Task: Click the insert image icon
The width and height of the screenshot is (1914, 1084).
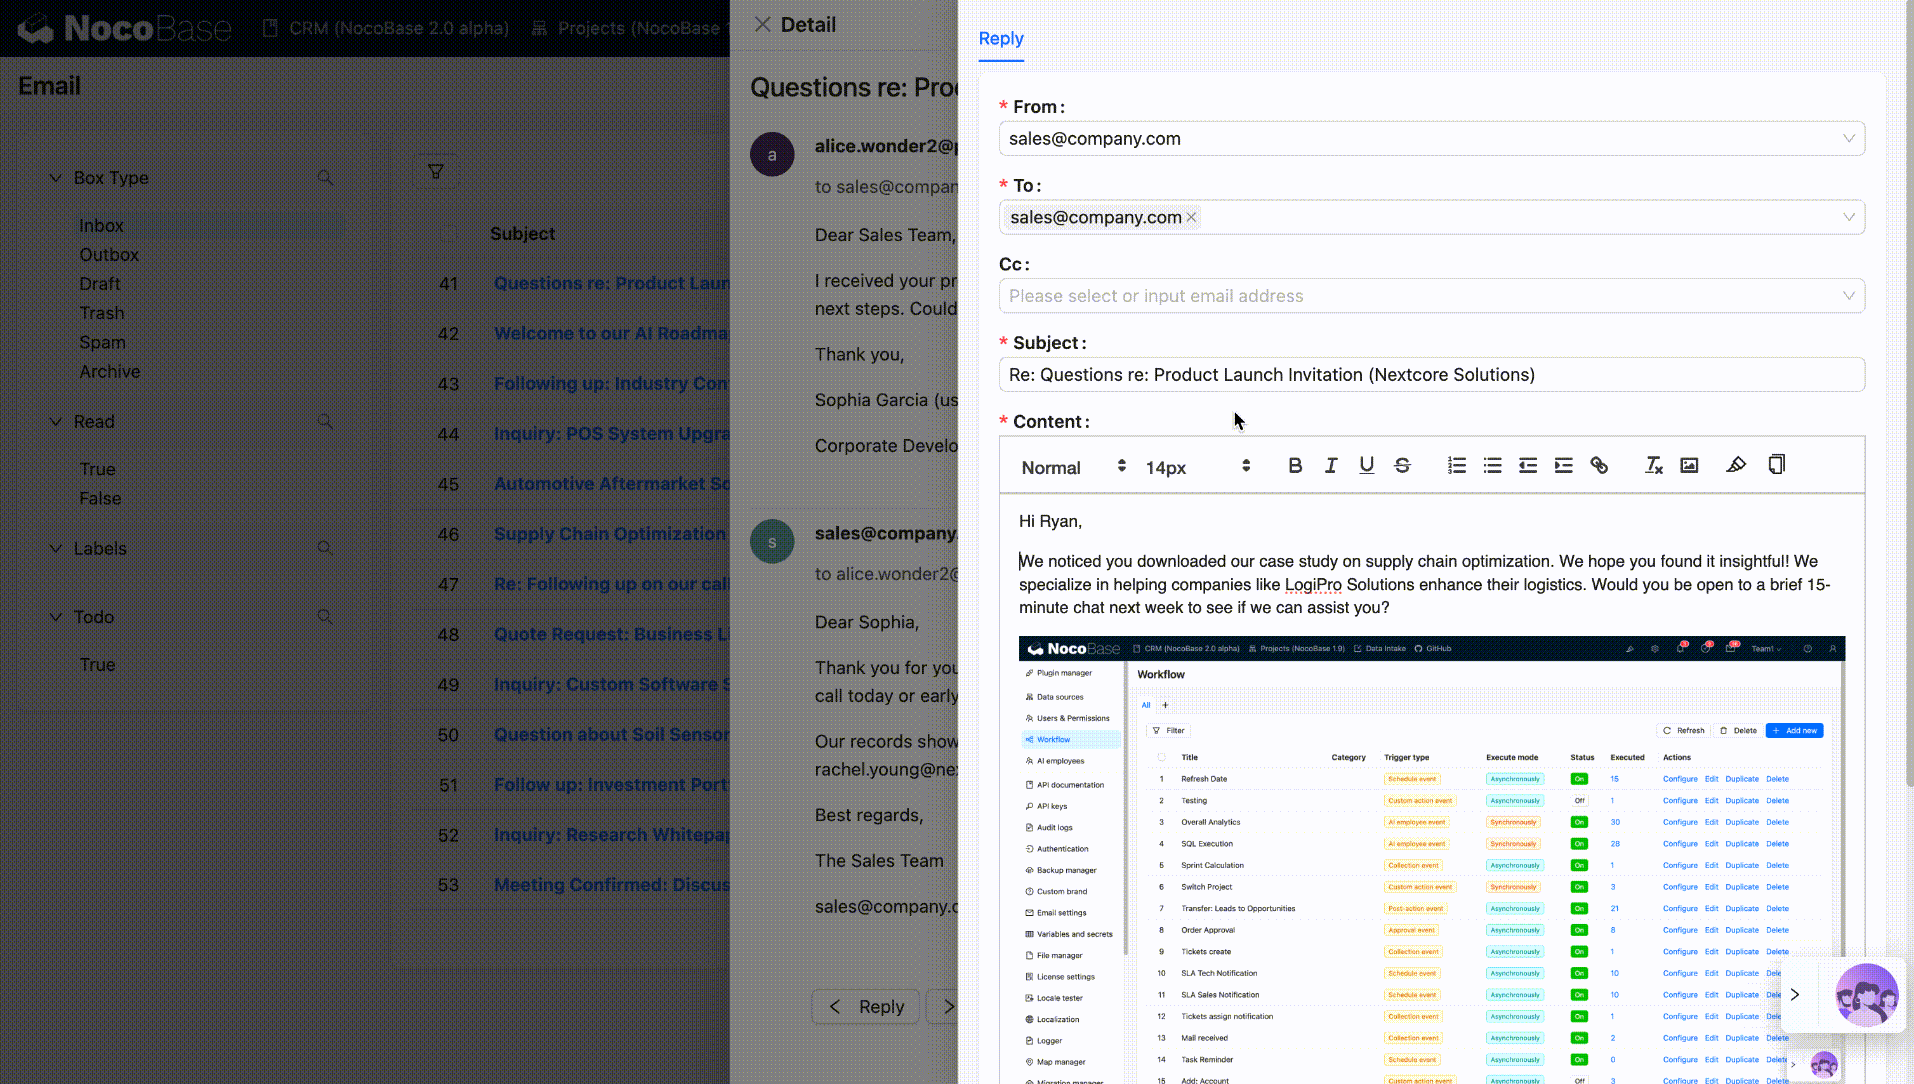Action: tap(1689, 466)
